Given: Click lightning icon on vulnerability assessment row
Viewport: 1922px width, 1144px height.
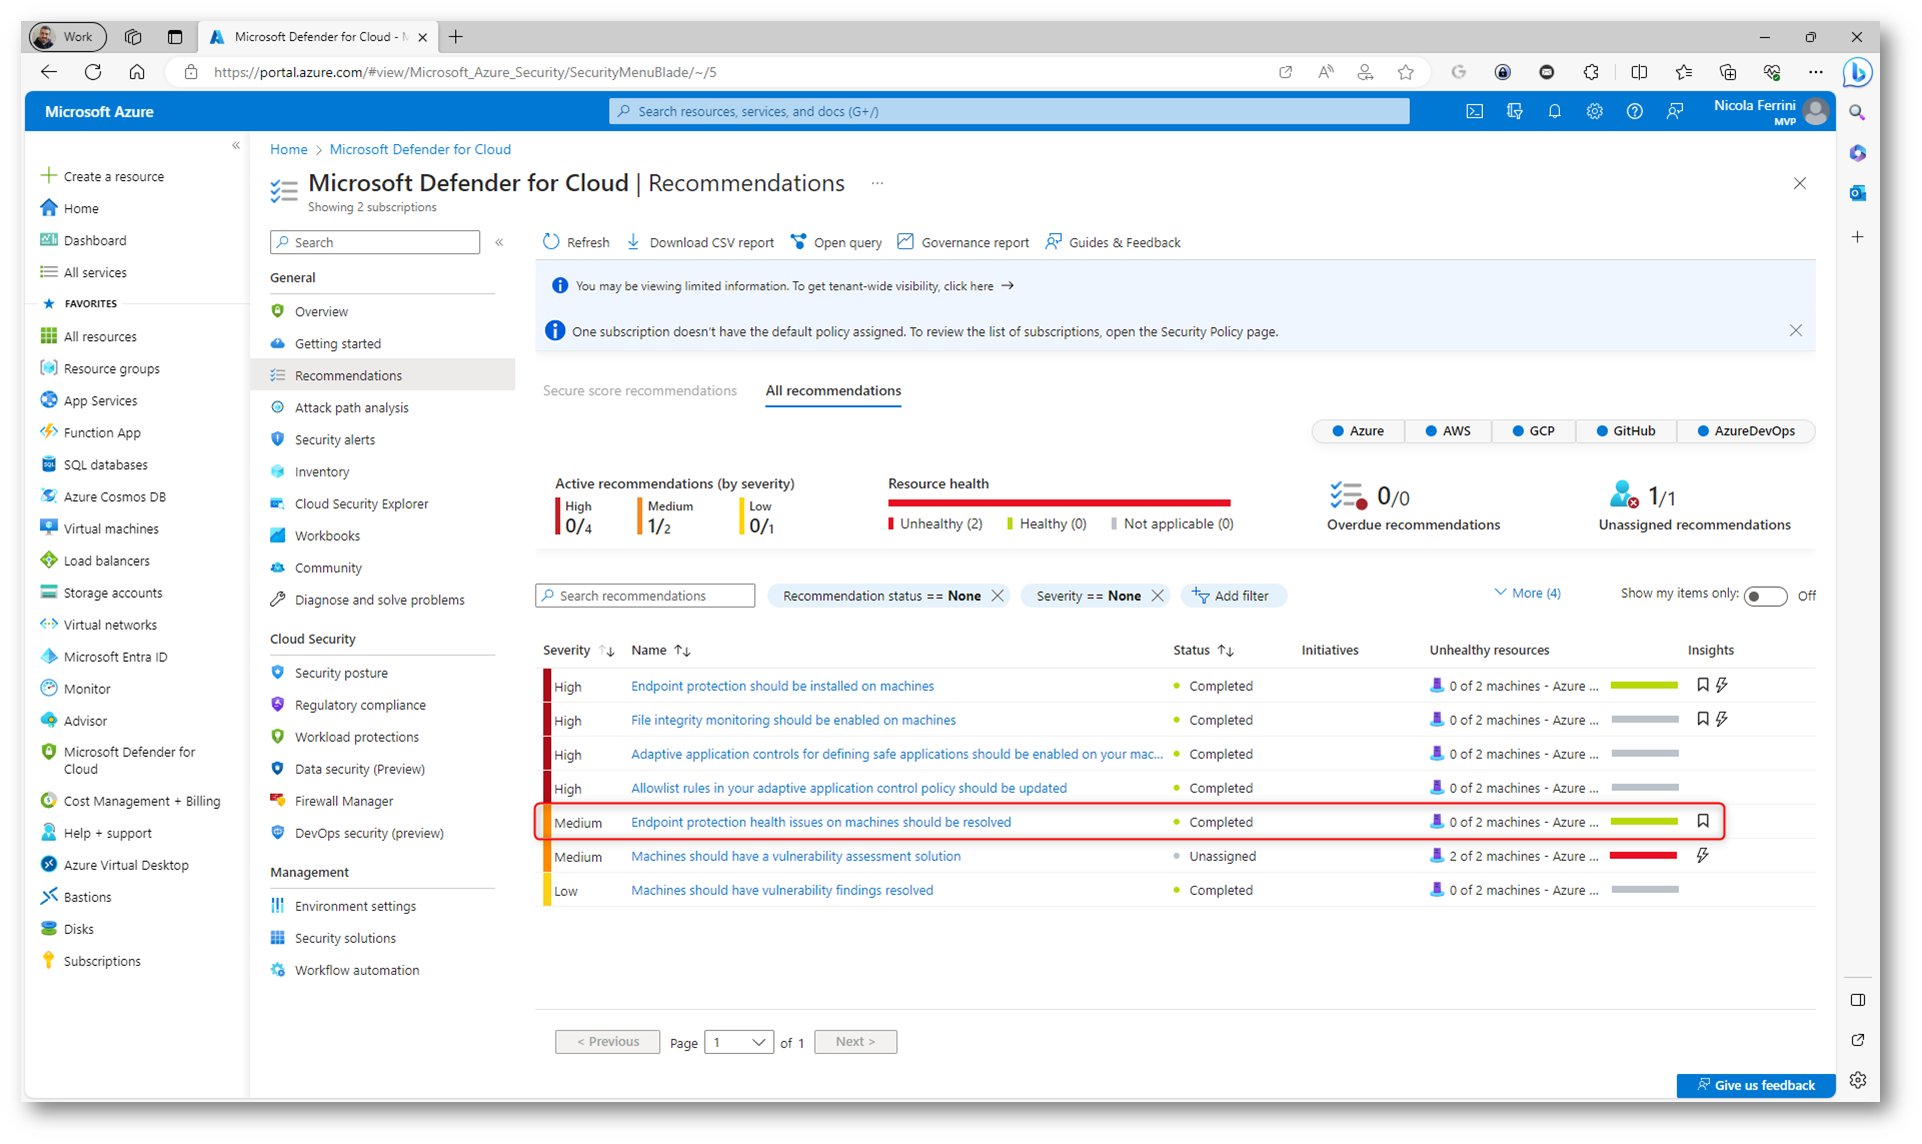Looking at the screenshot, I should (x=1702, y=855).
